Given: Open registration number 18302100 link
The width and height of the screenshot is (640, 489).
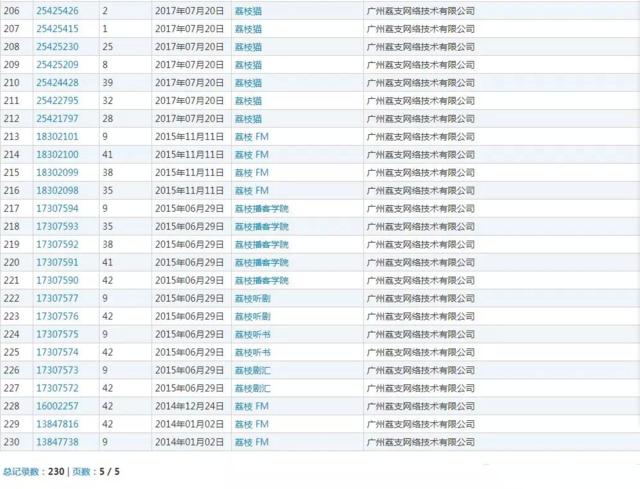Looking at the screenshot, I should click(58, 155).
